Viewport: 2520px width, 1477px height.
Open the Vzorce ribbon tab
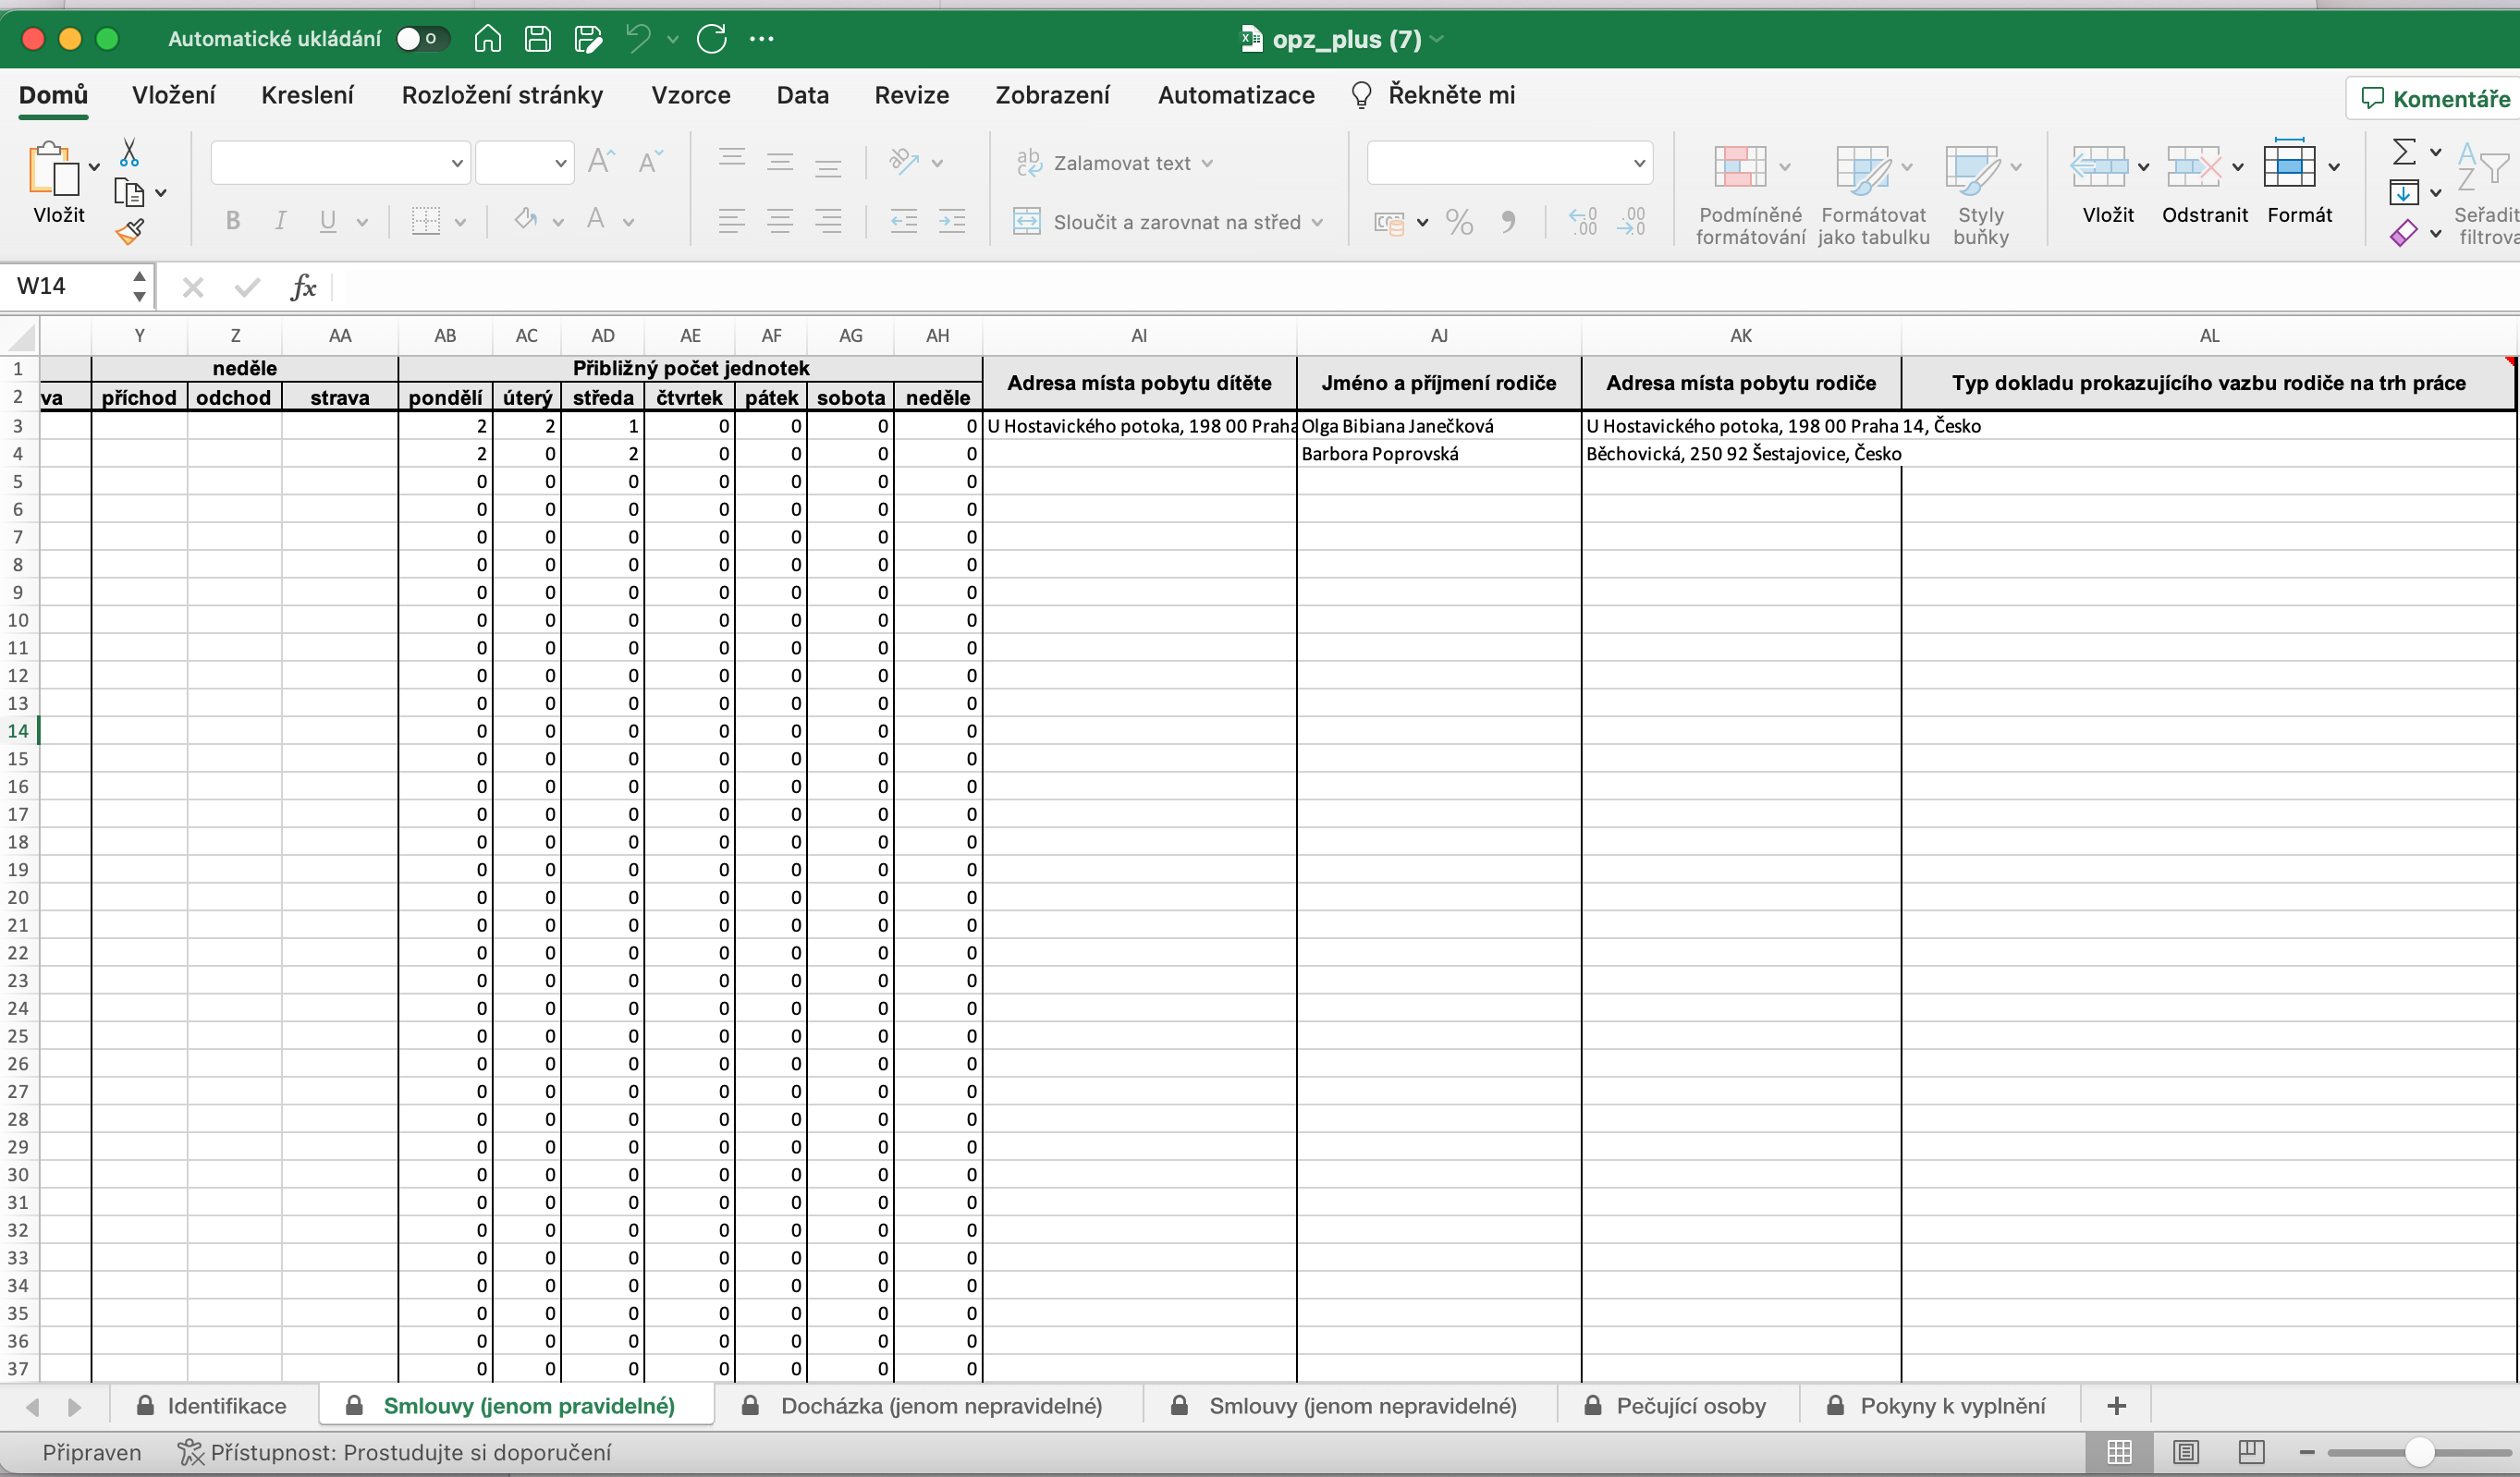[x=690, y=95]
